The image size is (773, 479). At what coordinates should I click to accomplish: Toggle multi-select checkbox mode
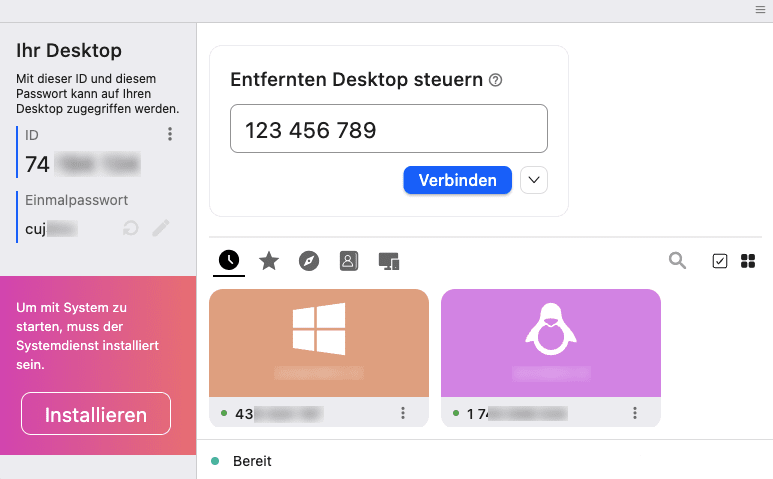[x=720, y=261]
